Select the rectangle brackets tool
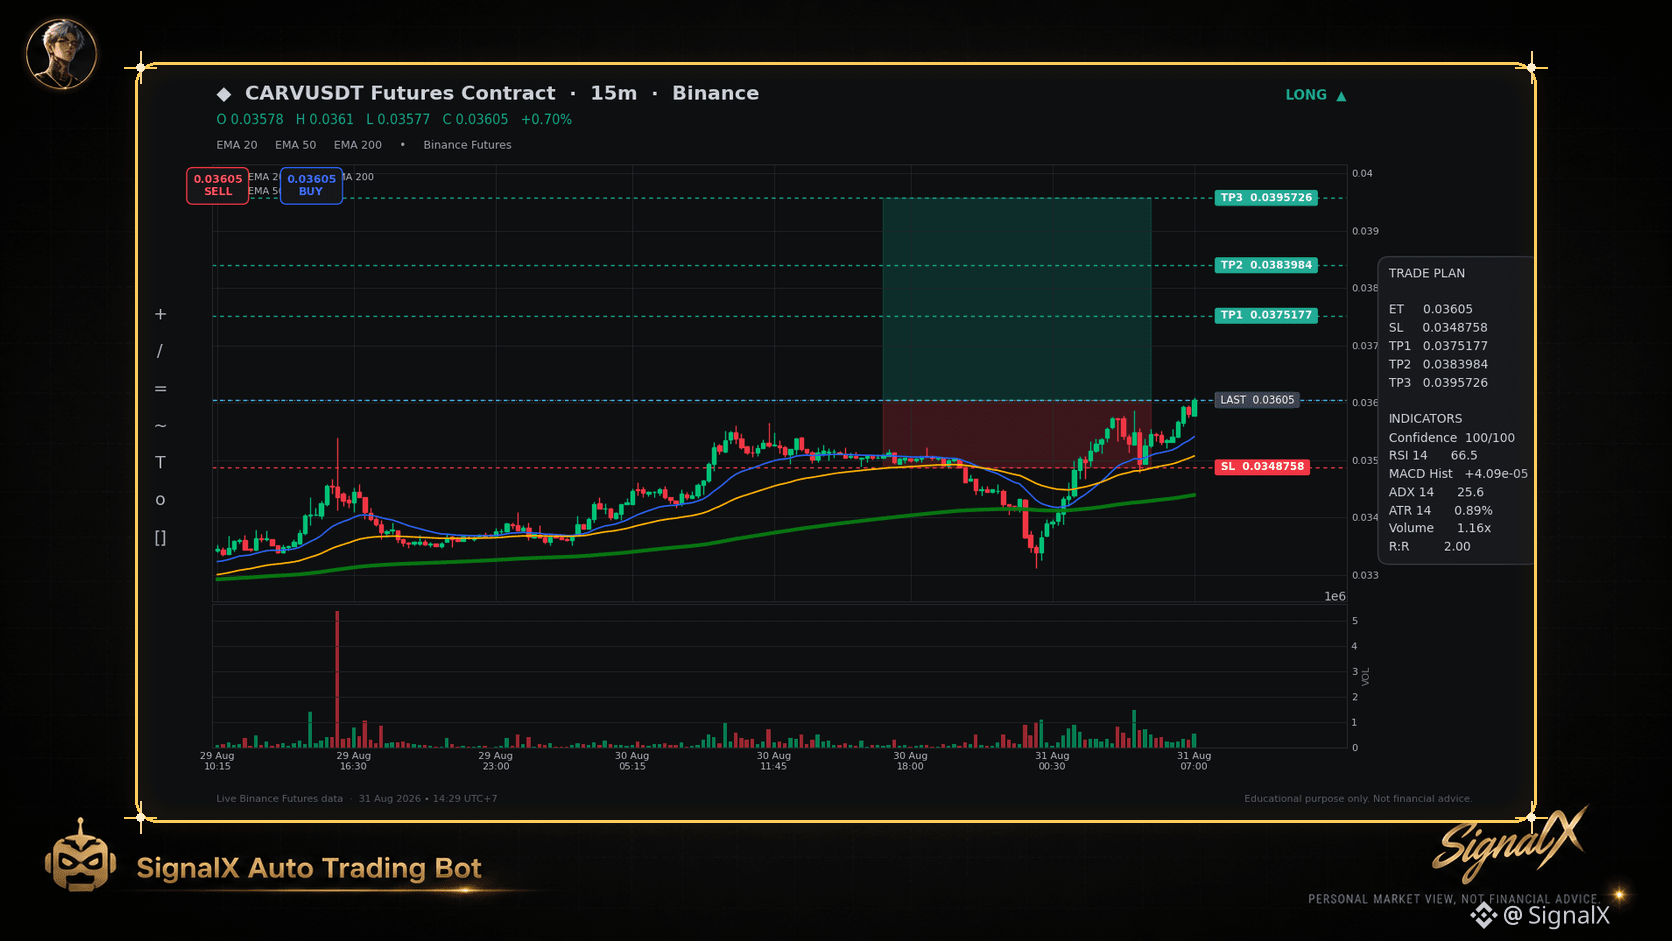The height and width of the screenshot is (941, 1672). (160, 538)
